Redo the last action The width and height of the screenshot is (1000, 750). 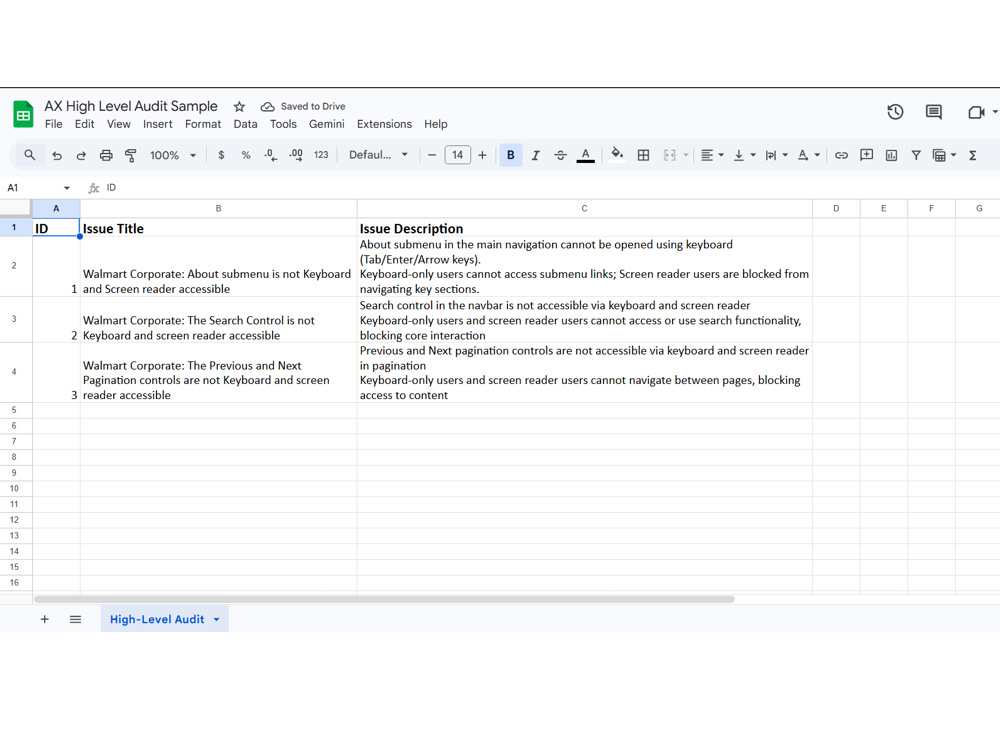(81, 155)
